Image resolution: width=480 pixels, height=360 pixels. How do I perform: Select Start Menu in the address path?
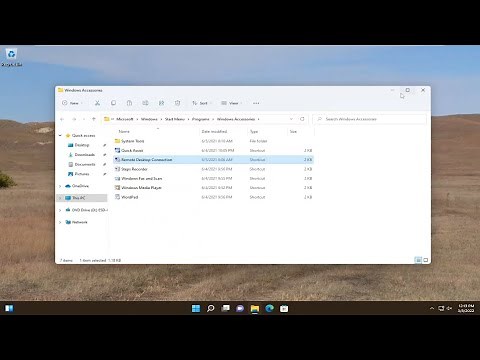175,119
